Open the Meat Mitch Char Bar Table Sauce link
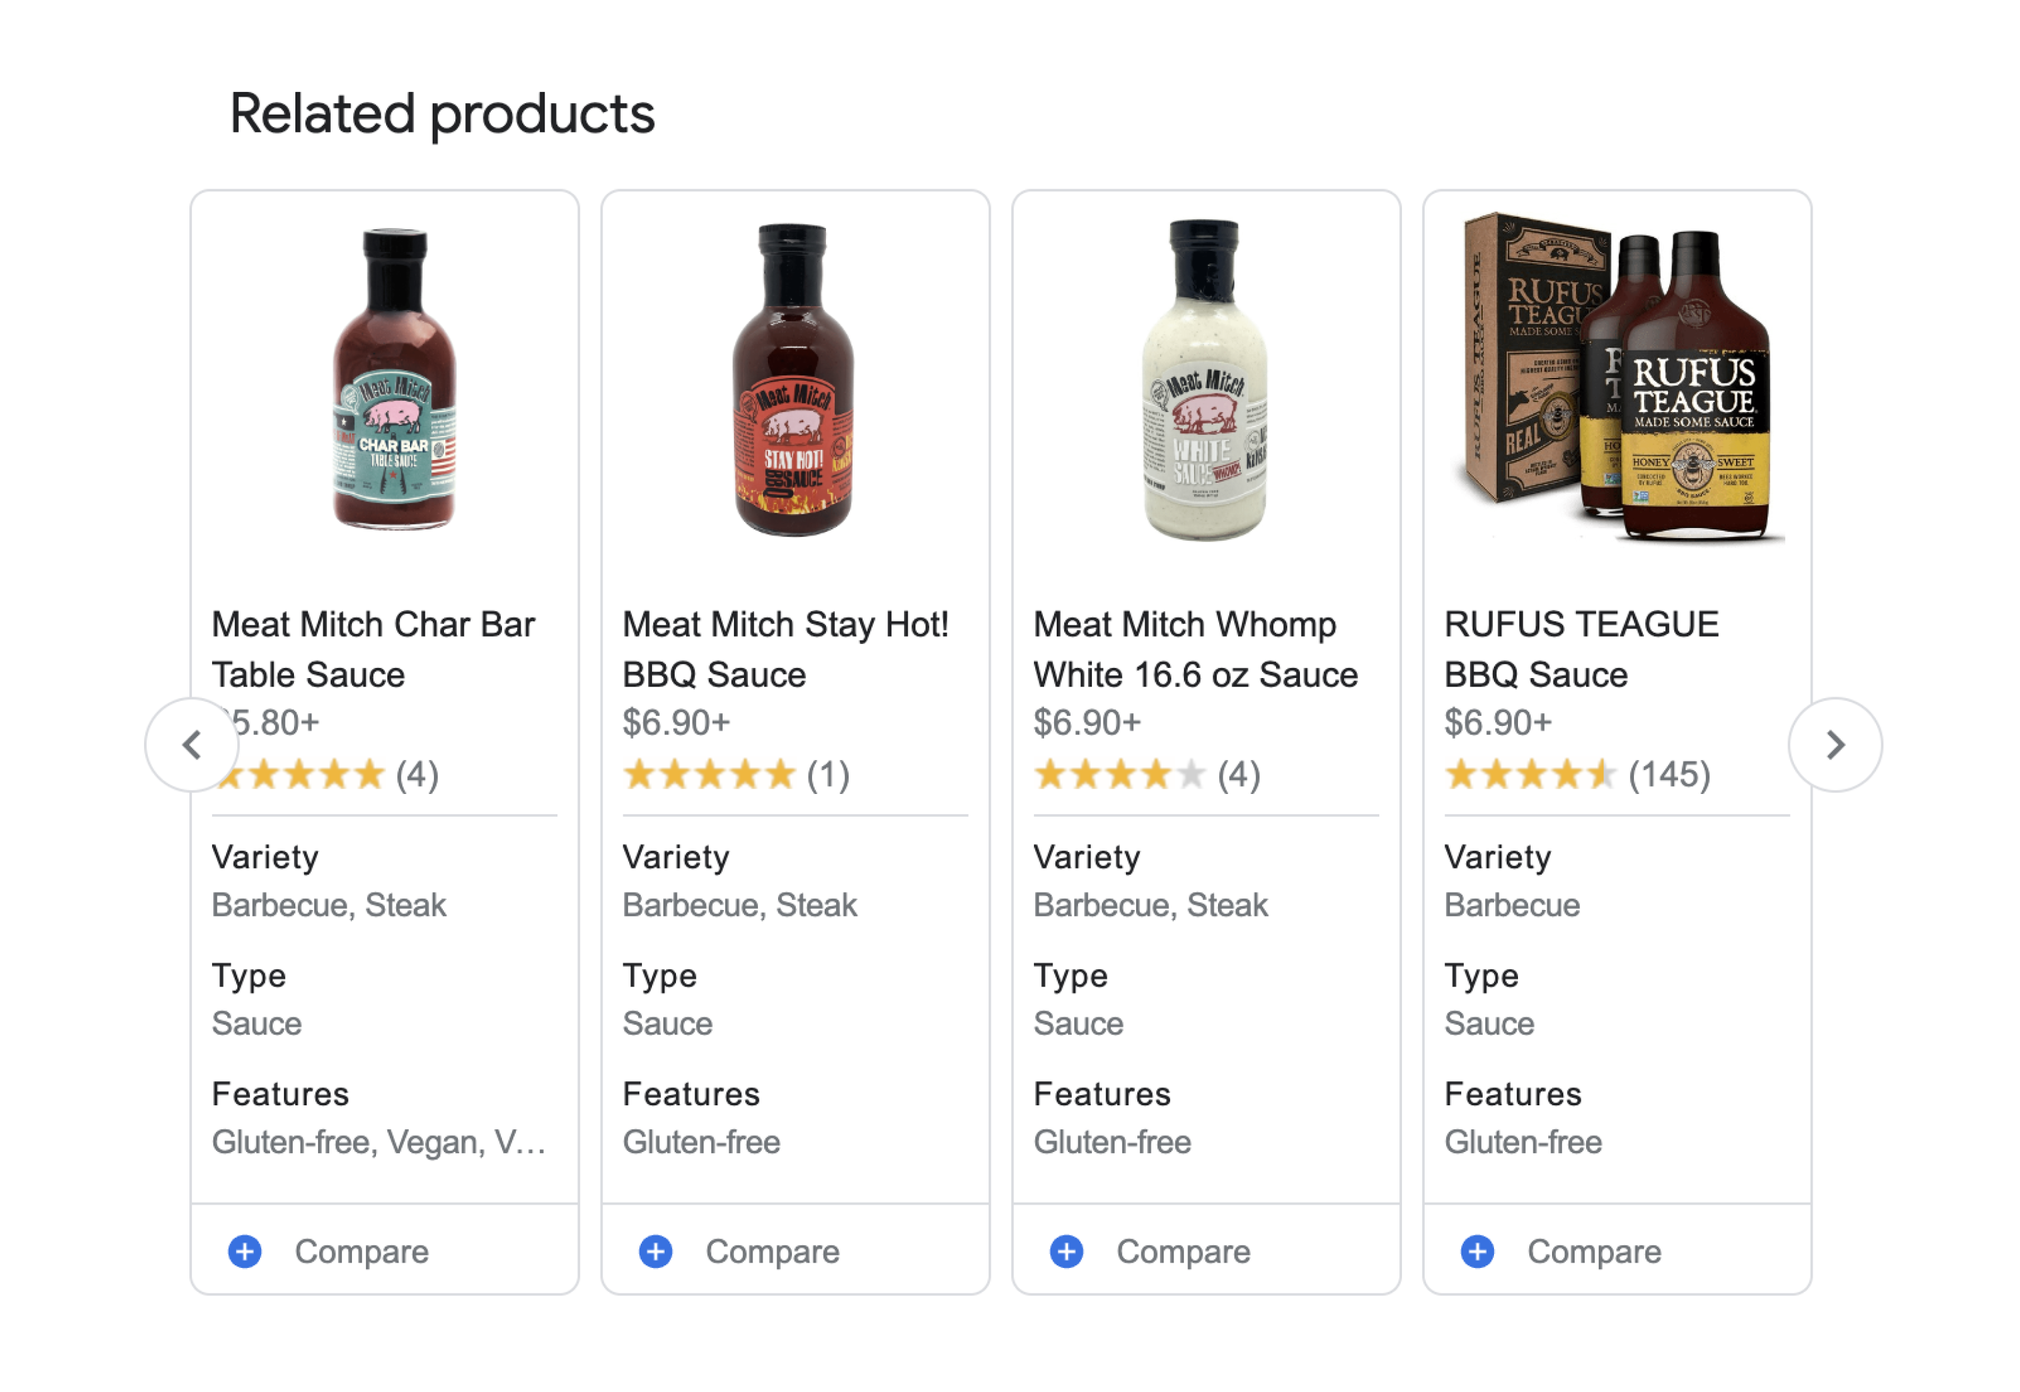Image resolution: width=2020 pixels, height=1392 pixels. (x=373, y=649)
